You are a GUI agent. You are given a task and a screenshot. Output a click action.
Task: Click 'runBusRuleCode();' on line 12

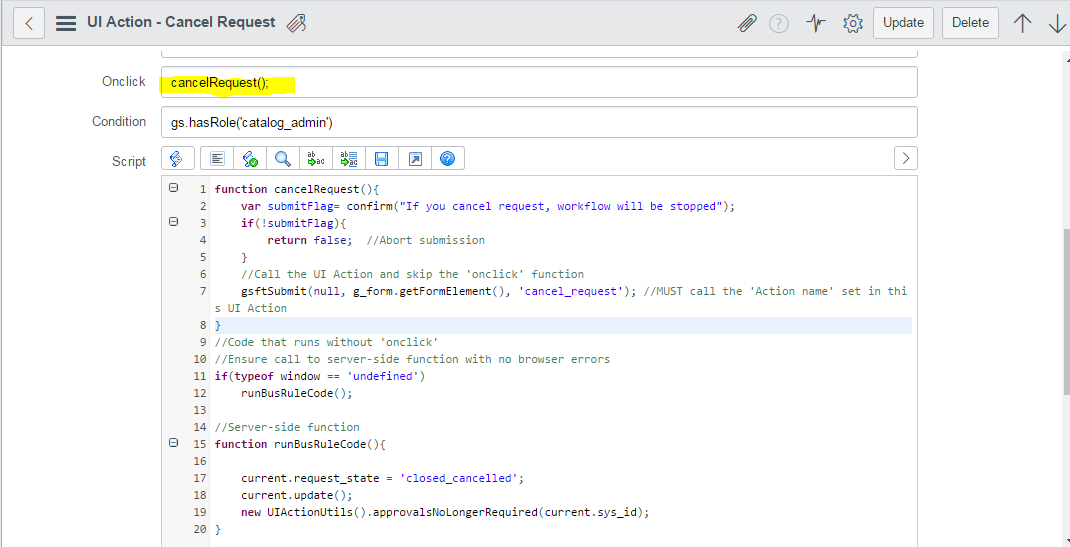point(297,394)
